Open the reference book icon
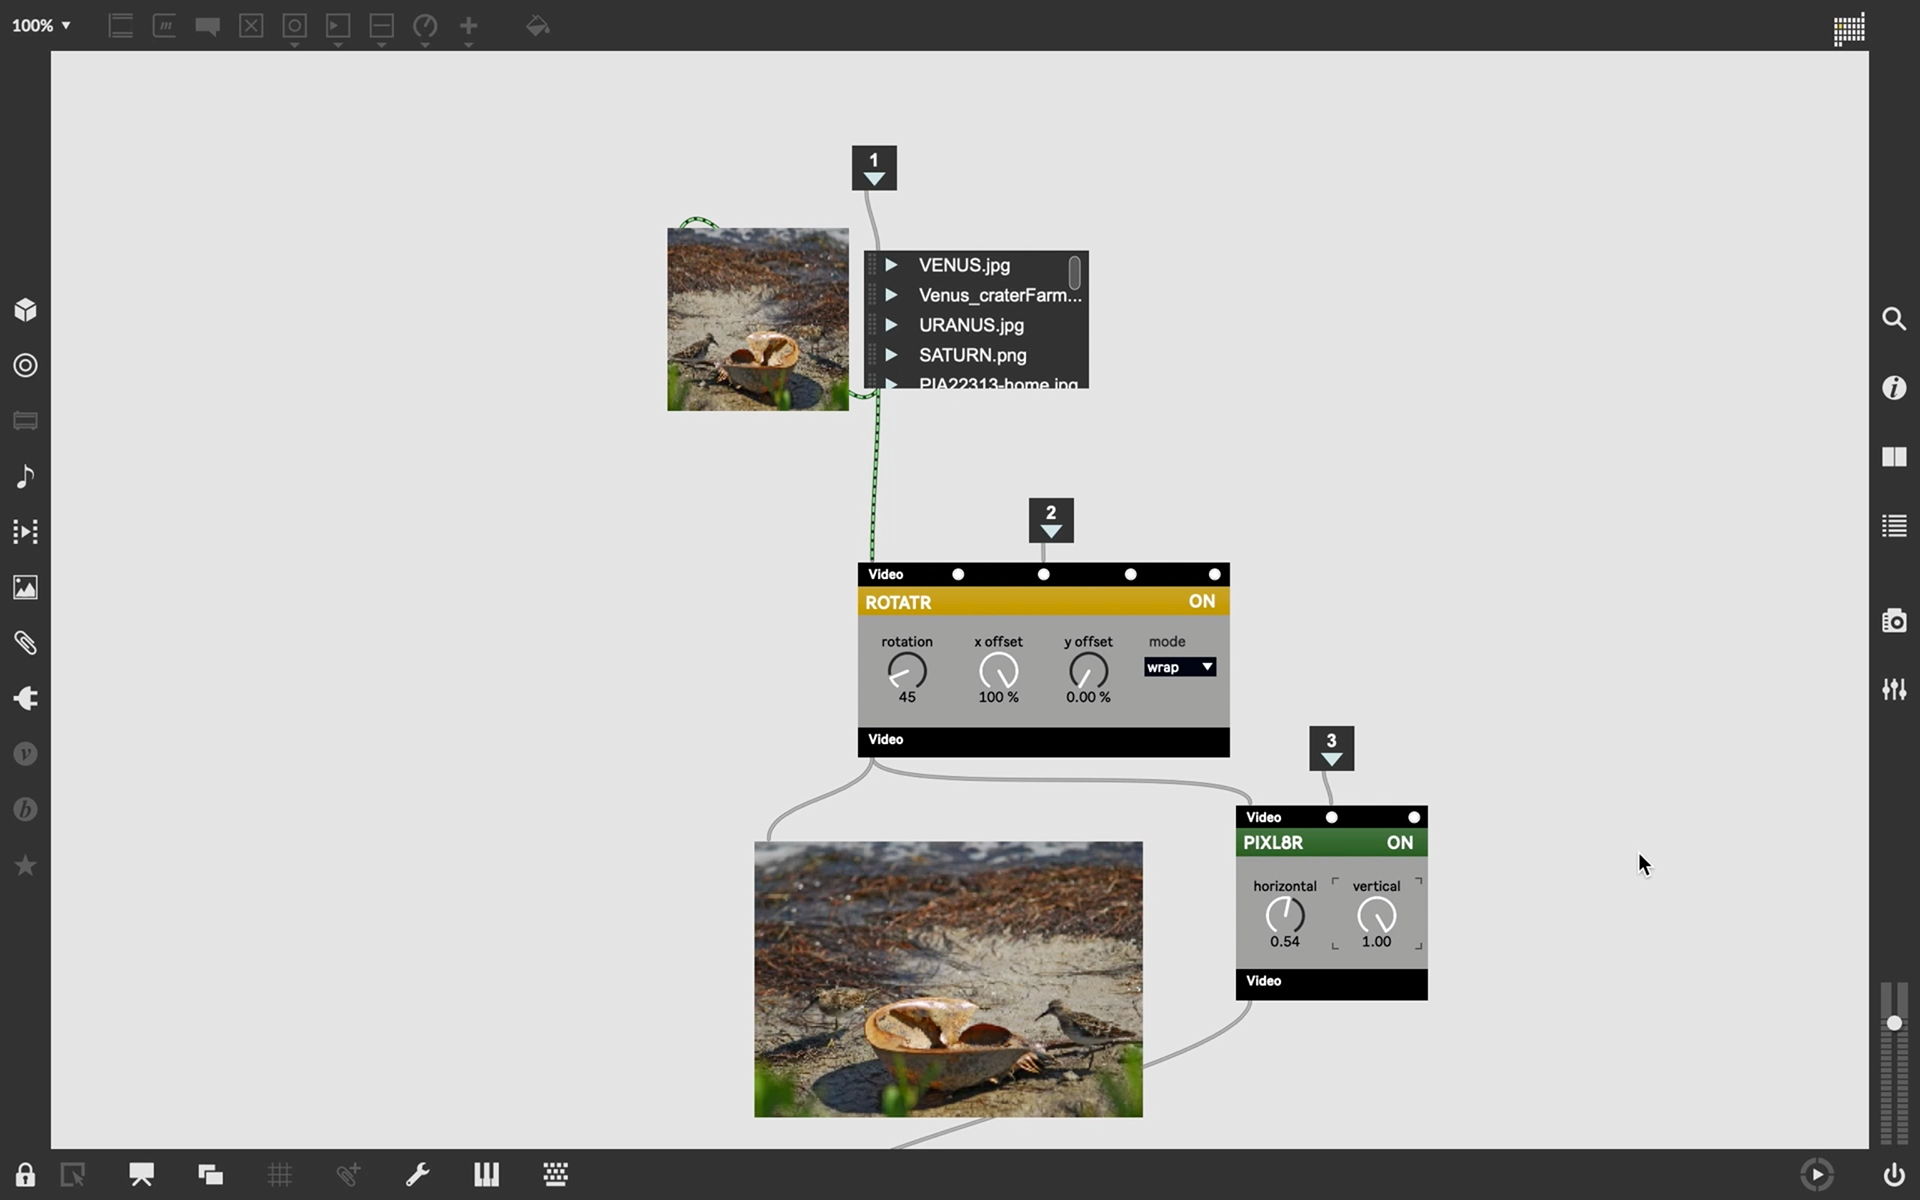This screenshot has width=1920, height=1200. (x=1894, y=457)
